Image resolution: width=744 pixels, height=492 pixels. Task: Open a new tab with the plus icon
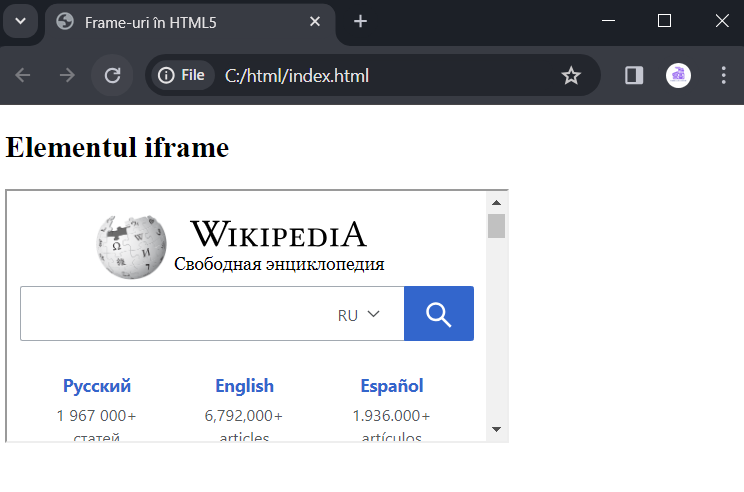[x=360, y=21]
